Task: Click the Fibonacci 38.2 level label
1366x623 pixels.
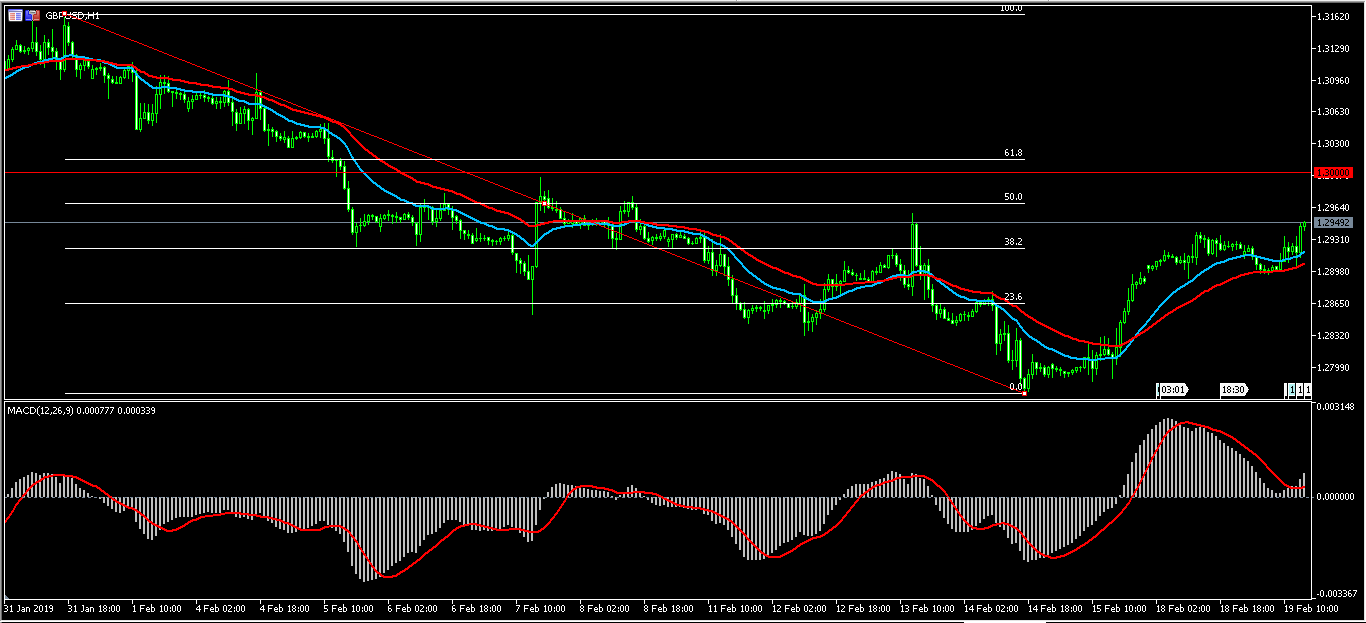Action: pos(1012,242)
